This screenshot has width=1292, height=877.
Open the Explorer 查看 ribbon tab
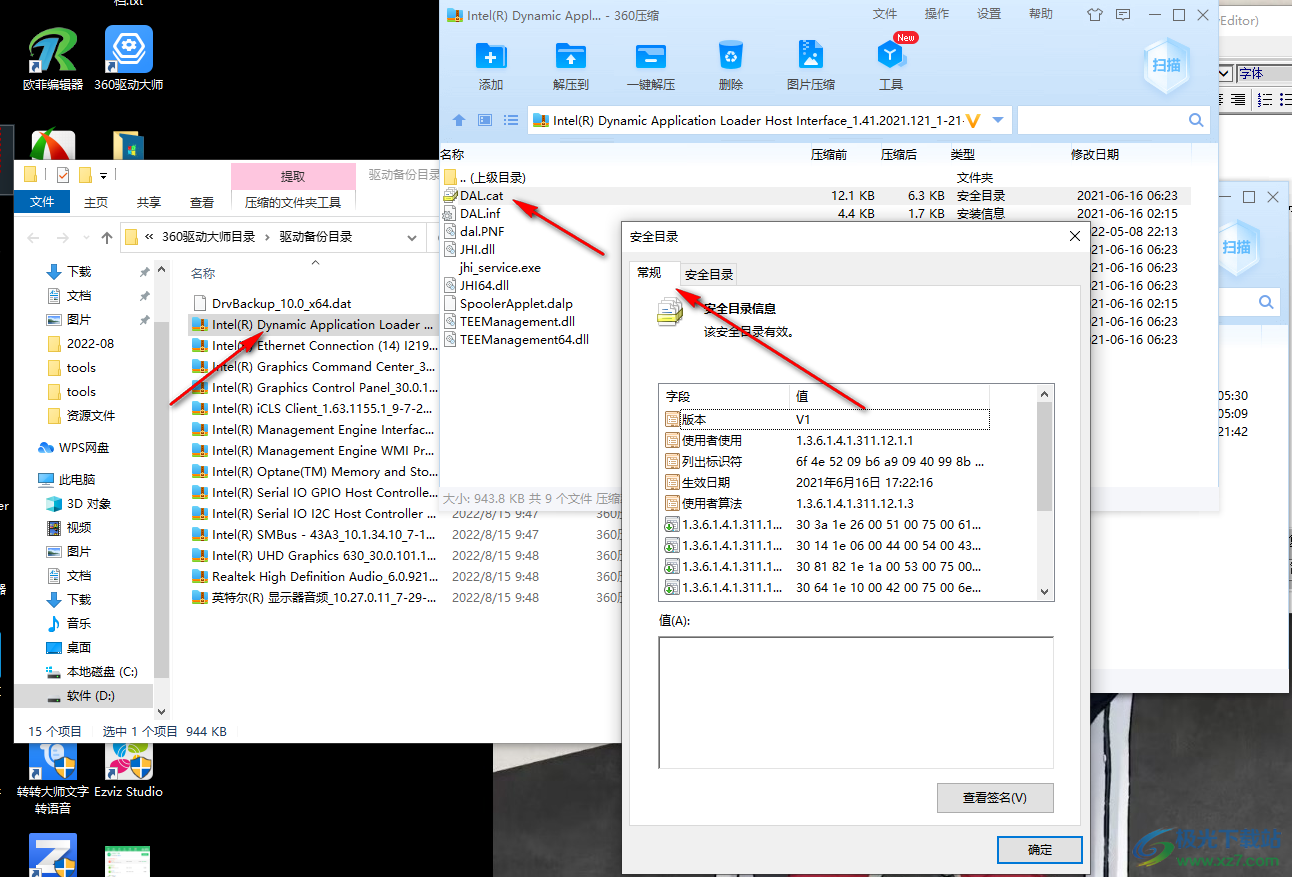(202, 202)
